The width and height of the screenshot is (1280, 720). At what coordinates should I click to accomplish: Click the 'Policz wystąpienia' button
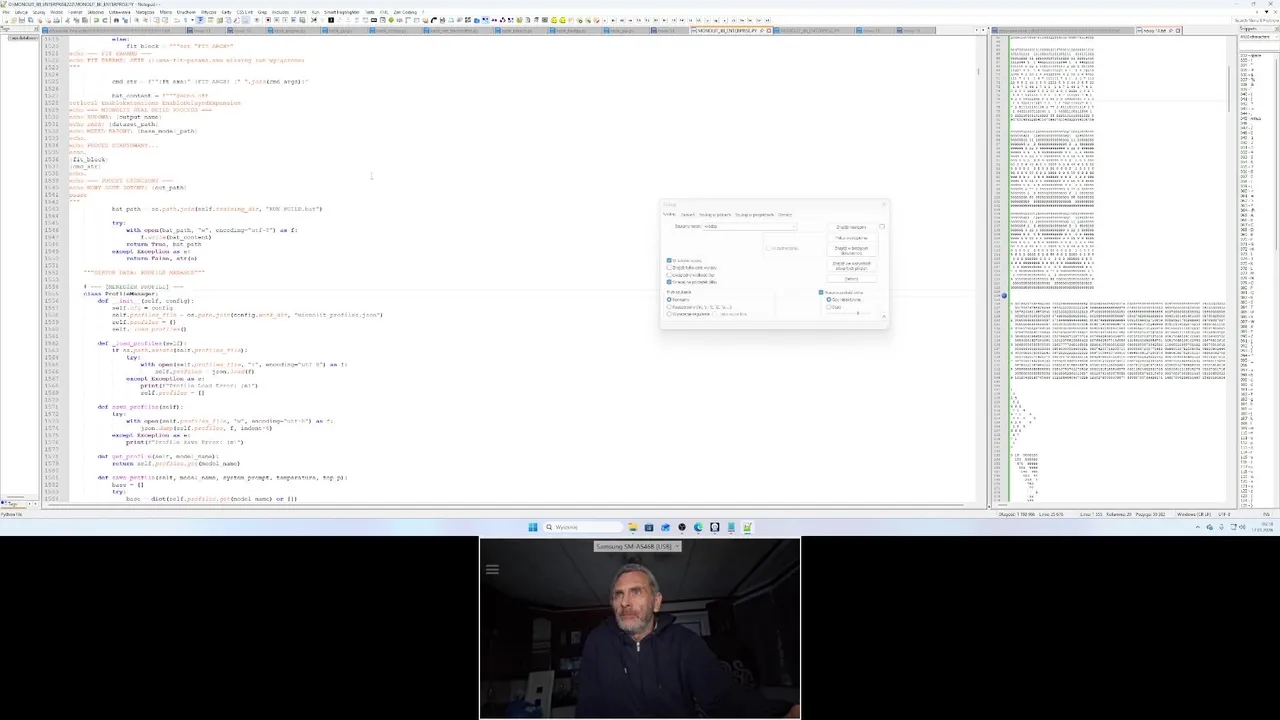[x=851, y=238]
